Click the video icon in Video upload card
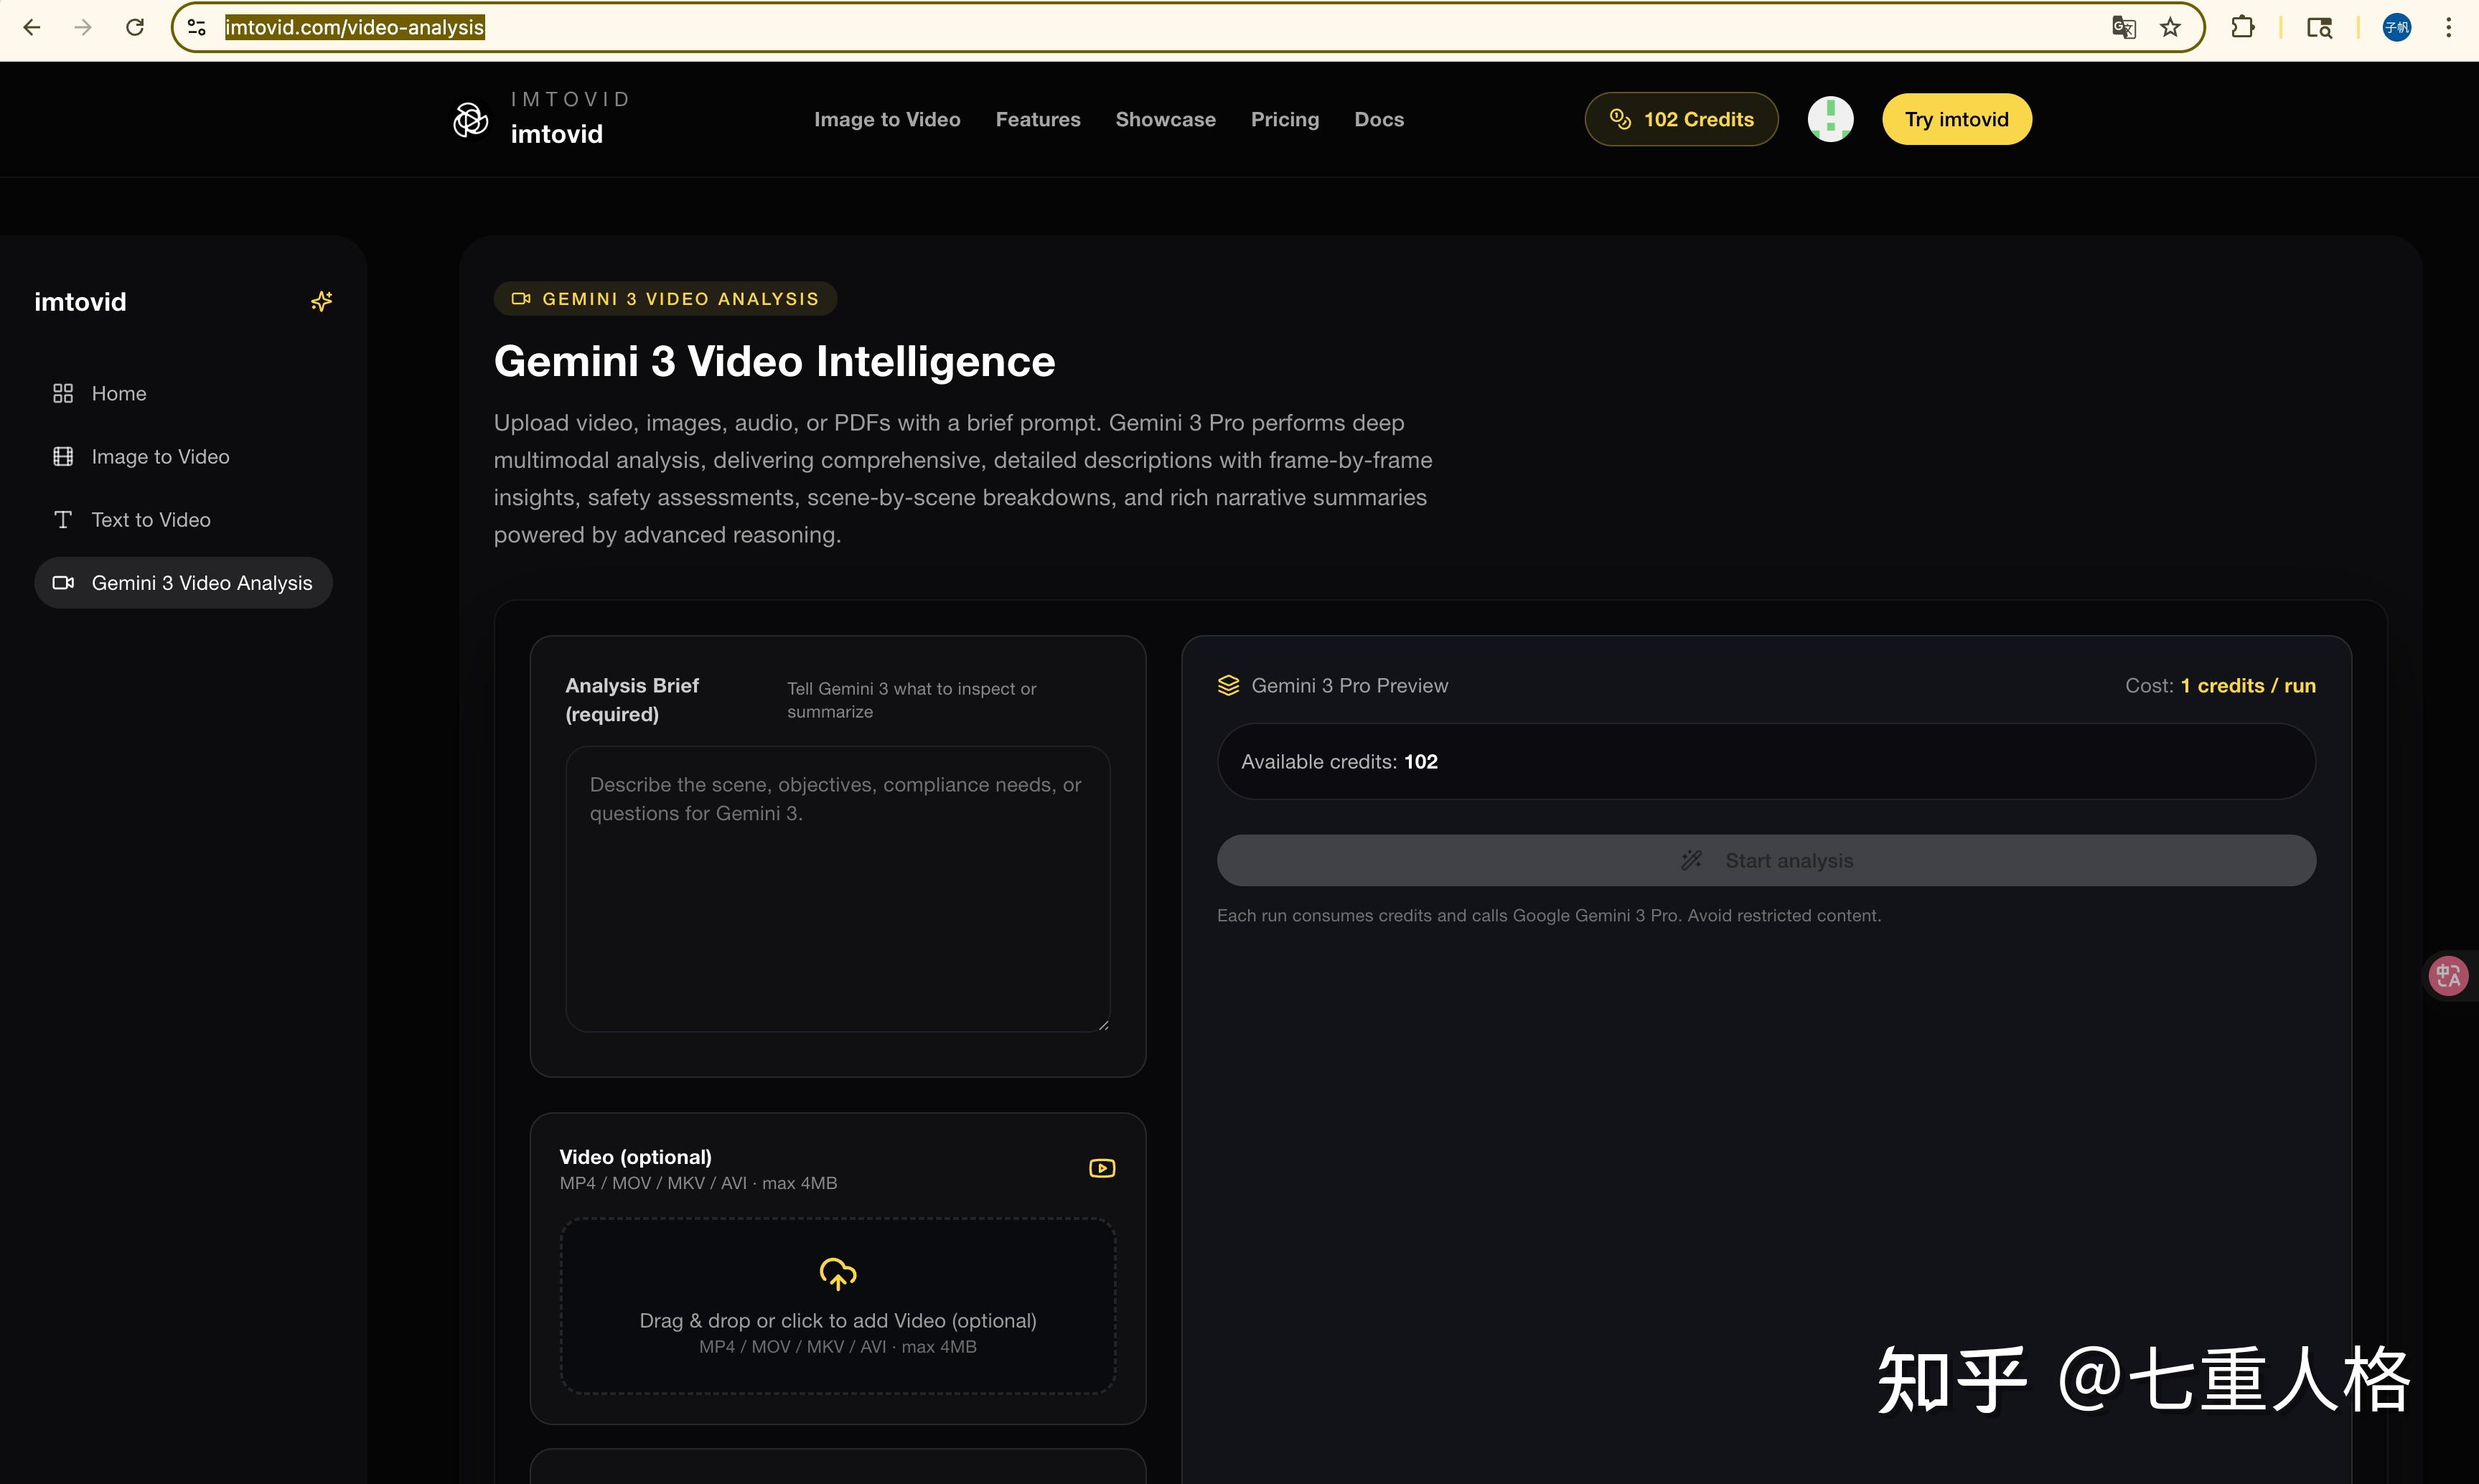Screen dimensions: 2479x1484 tap(1101, 1168)
